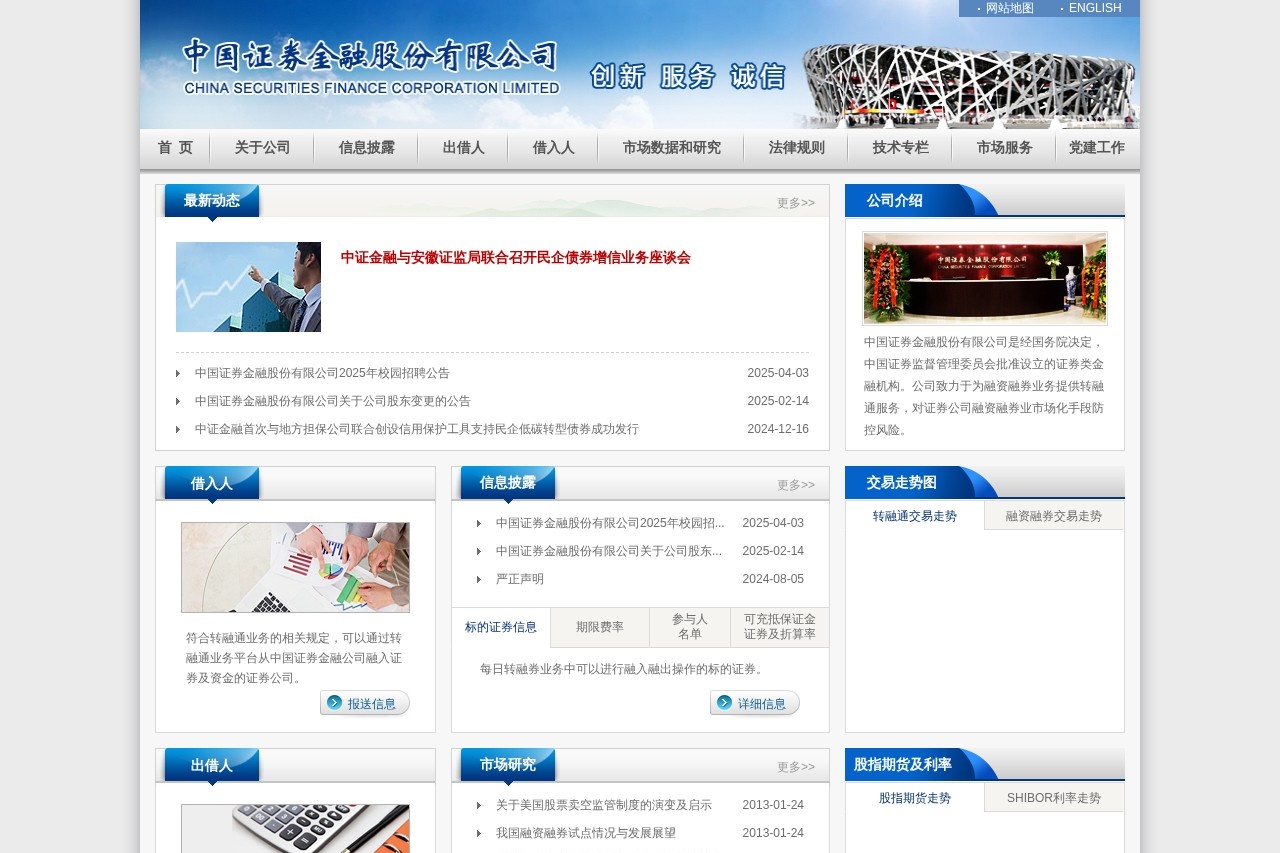Open the 2025年校园招聘公告 item in 最新动态
This screenshot has width=1280, height=853.
(322, 373)
